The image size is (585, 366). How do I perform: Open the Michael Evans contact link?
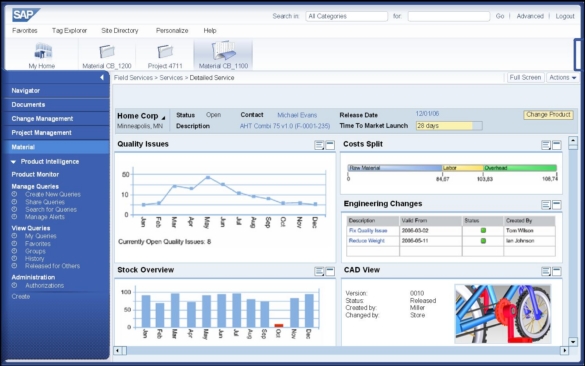[297, 115]
